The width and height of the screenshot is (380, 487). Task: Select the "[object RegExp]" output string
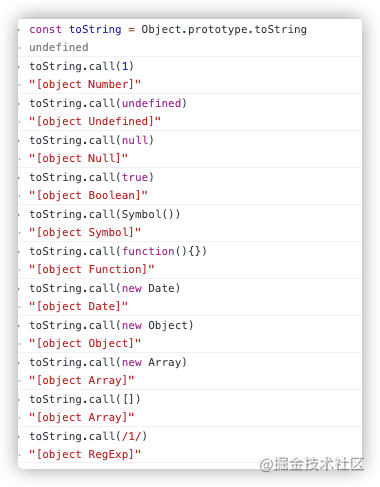tap(85, 454)
